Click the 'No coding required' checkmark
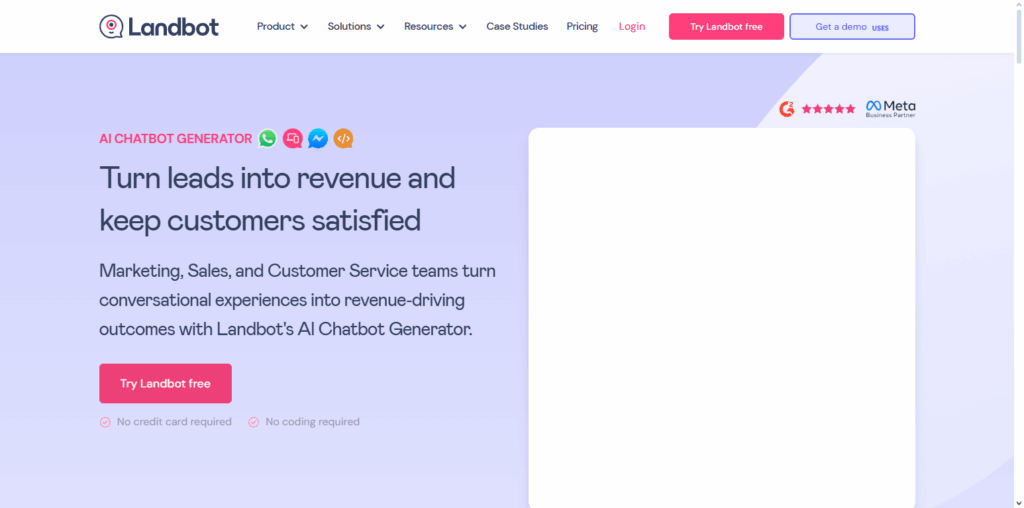Viewport: 1024px width, 508px height. [x=254, y=422]
